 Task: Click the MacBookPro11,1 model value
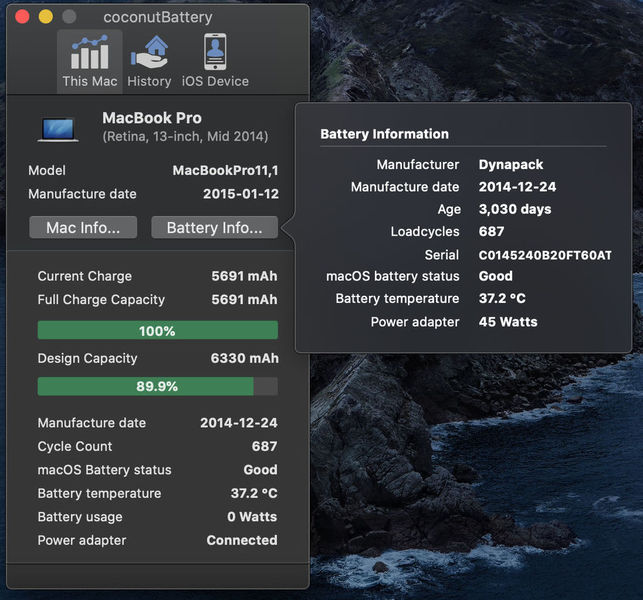pyautogui.click(x=225, y=171)
